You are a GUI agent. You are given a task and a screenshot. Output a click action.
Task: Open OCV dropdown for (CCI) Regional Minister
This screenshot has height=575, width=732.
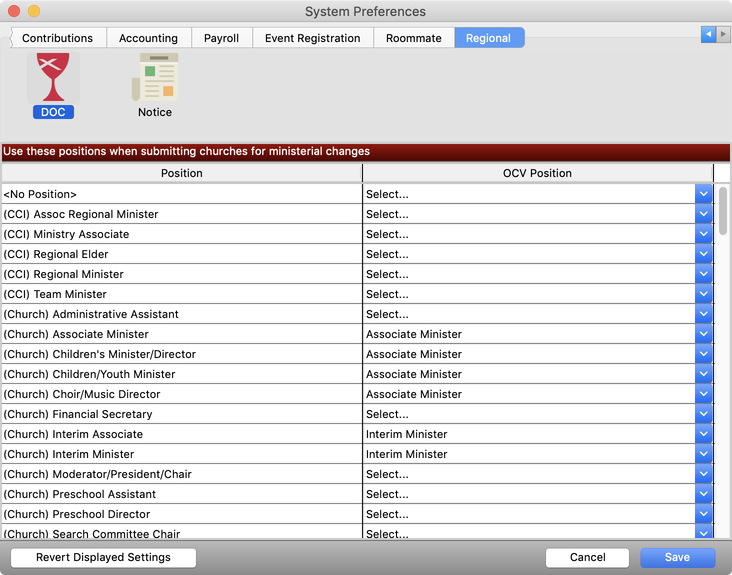(704, 274)
